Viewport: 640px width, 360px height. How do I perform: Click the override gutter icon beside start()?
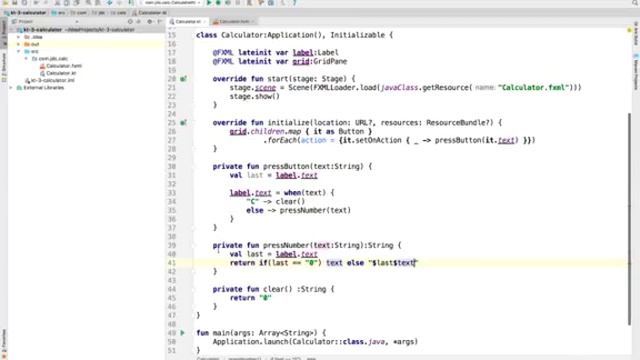183,79
